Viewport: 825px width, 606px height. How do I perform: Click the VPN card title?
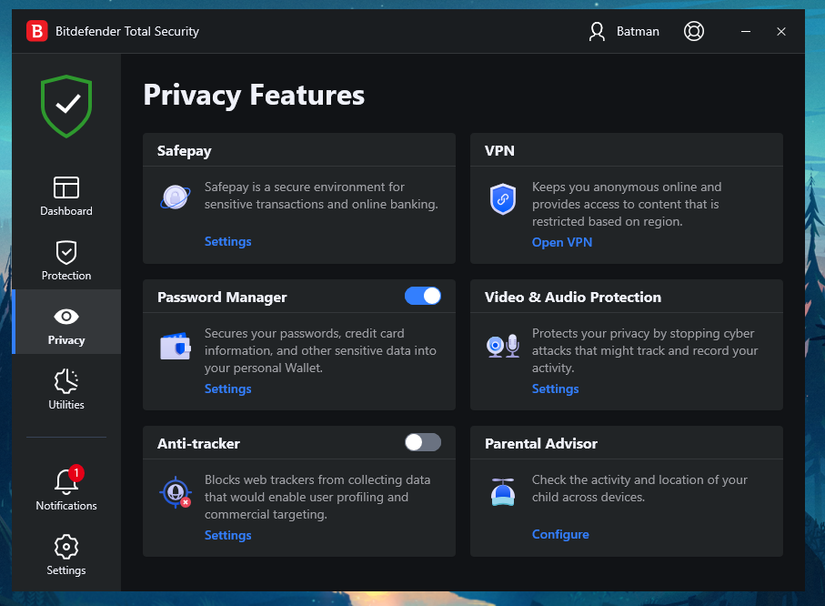499,151
